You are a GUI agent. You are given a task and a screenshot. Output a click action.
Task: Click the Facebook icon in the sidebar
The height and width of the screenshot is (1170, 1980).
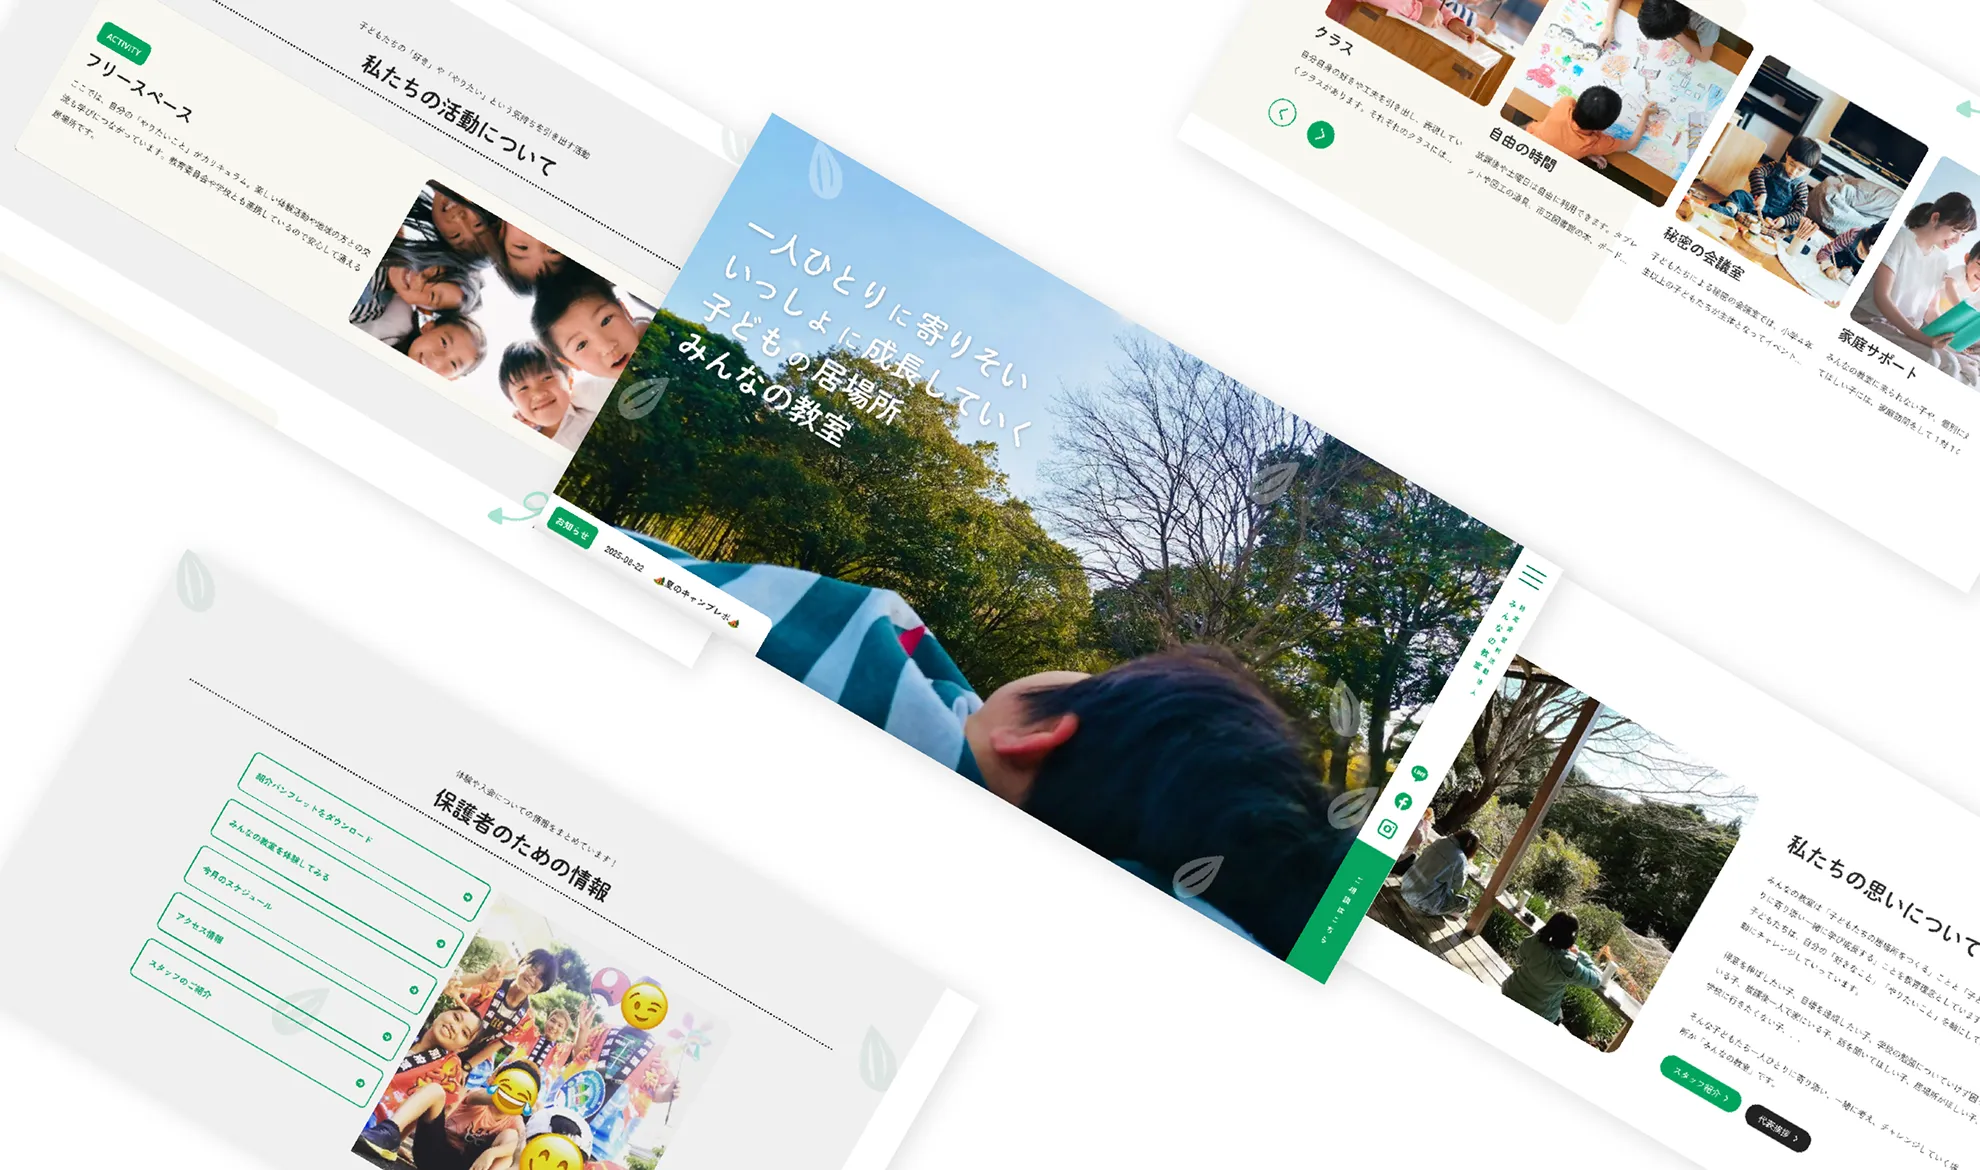[x=1403, y=801]
